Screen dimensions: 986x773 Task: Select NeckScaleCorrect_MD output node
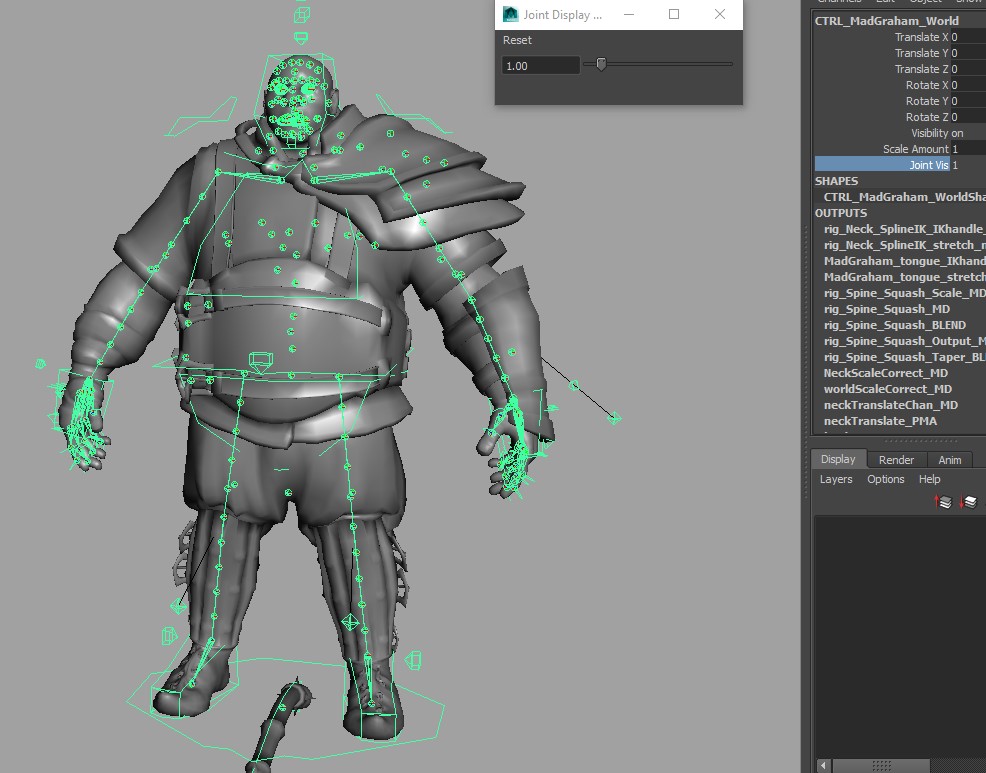885,373
